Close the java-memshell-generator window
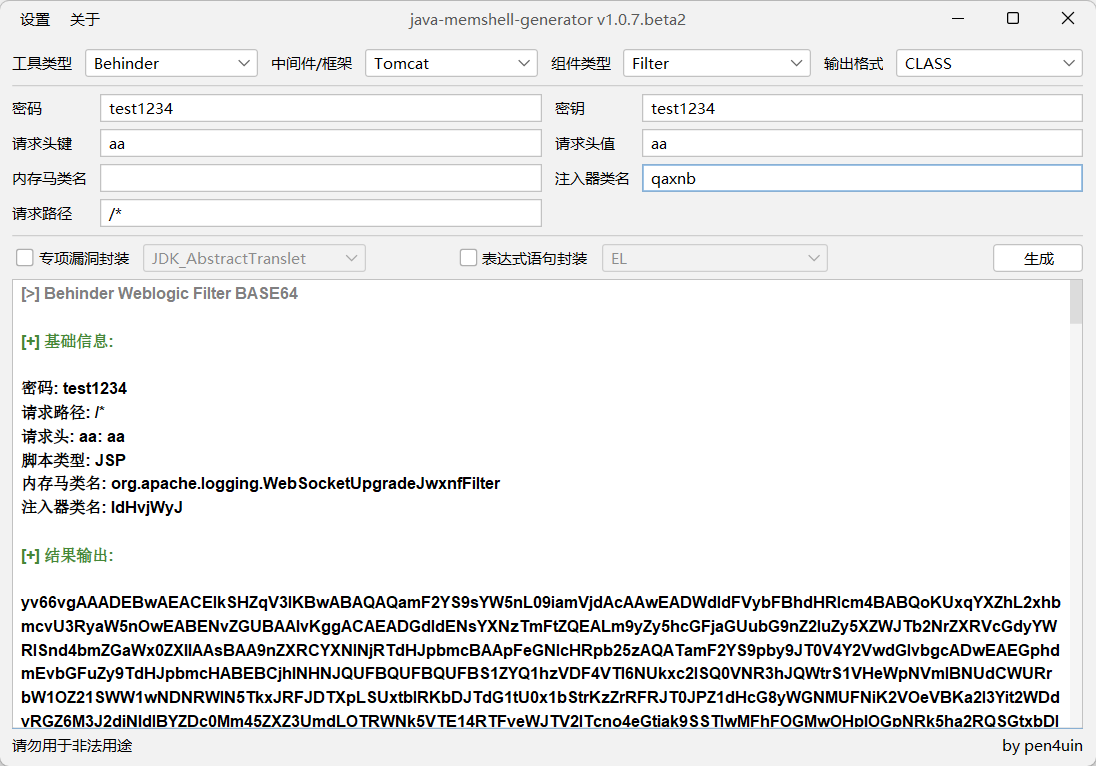Screen dimensions: 1096x766 1067,19
